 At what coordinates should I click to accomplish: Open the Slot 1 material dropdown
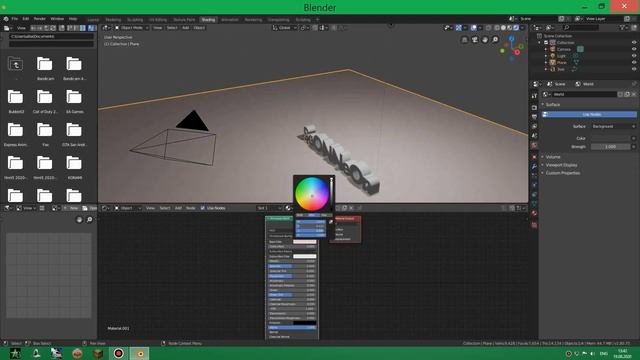(x=269, y=208)
